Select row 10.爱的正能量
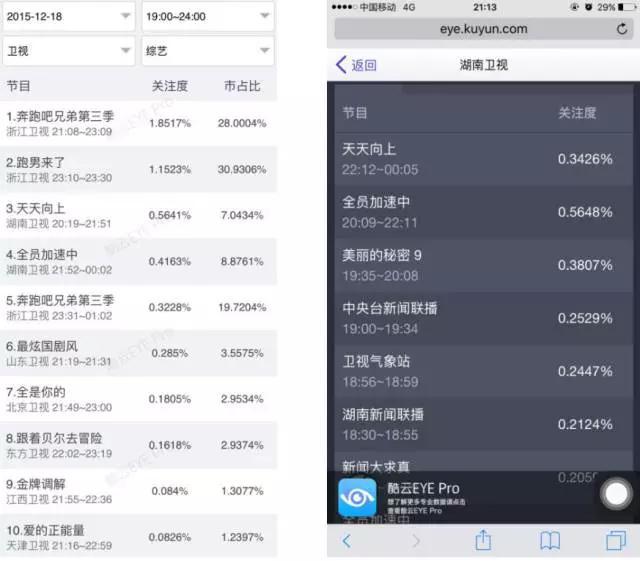The height and width of the screenshot is (561, 640). 138,537
